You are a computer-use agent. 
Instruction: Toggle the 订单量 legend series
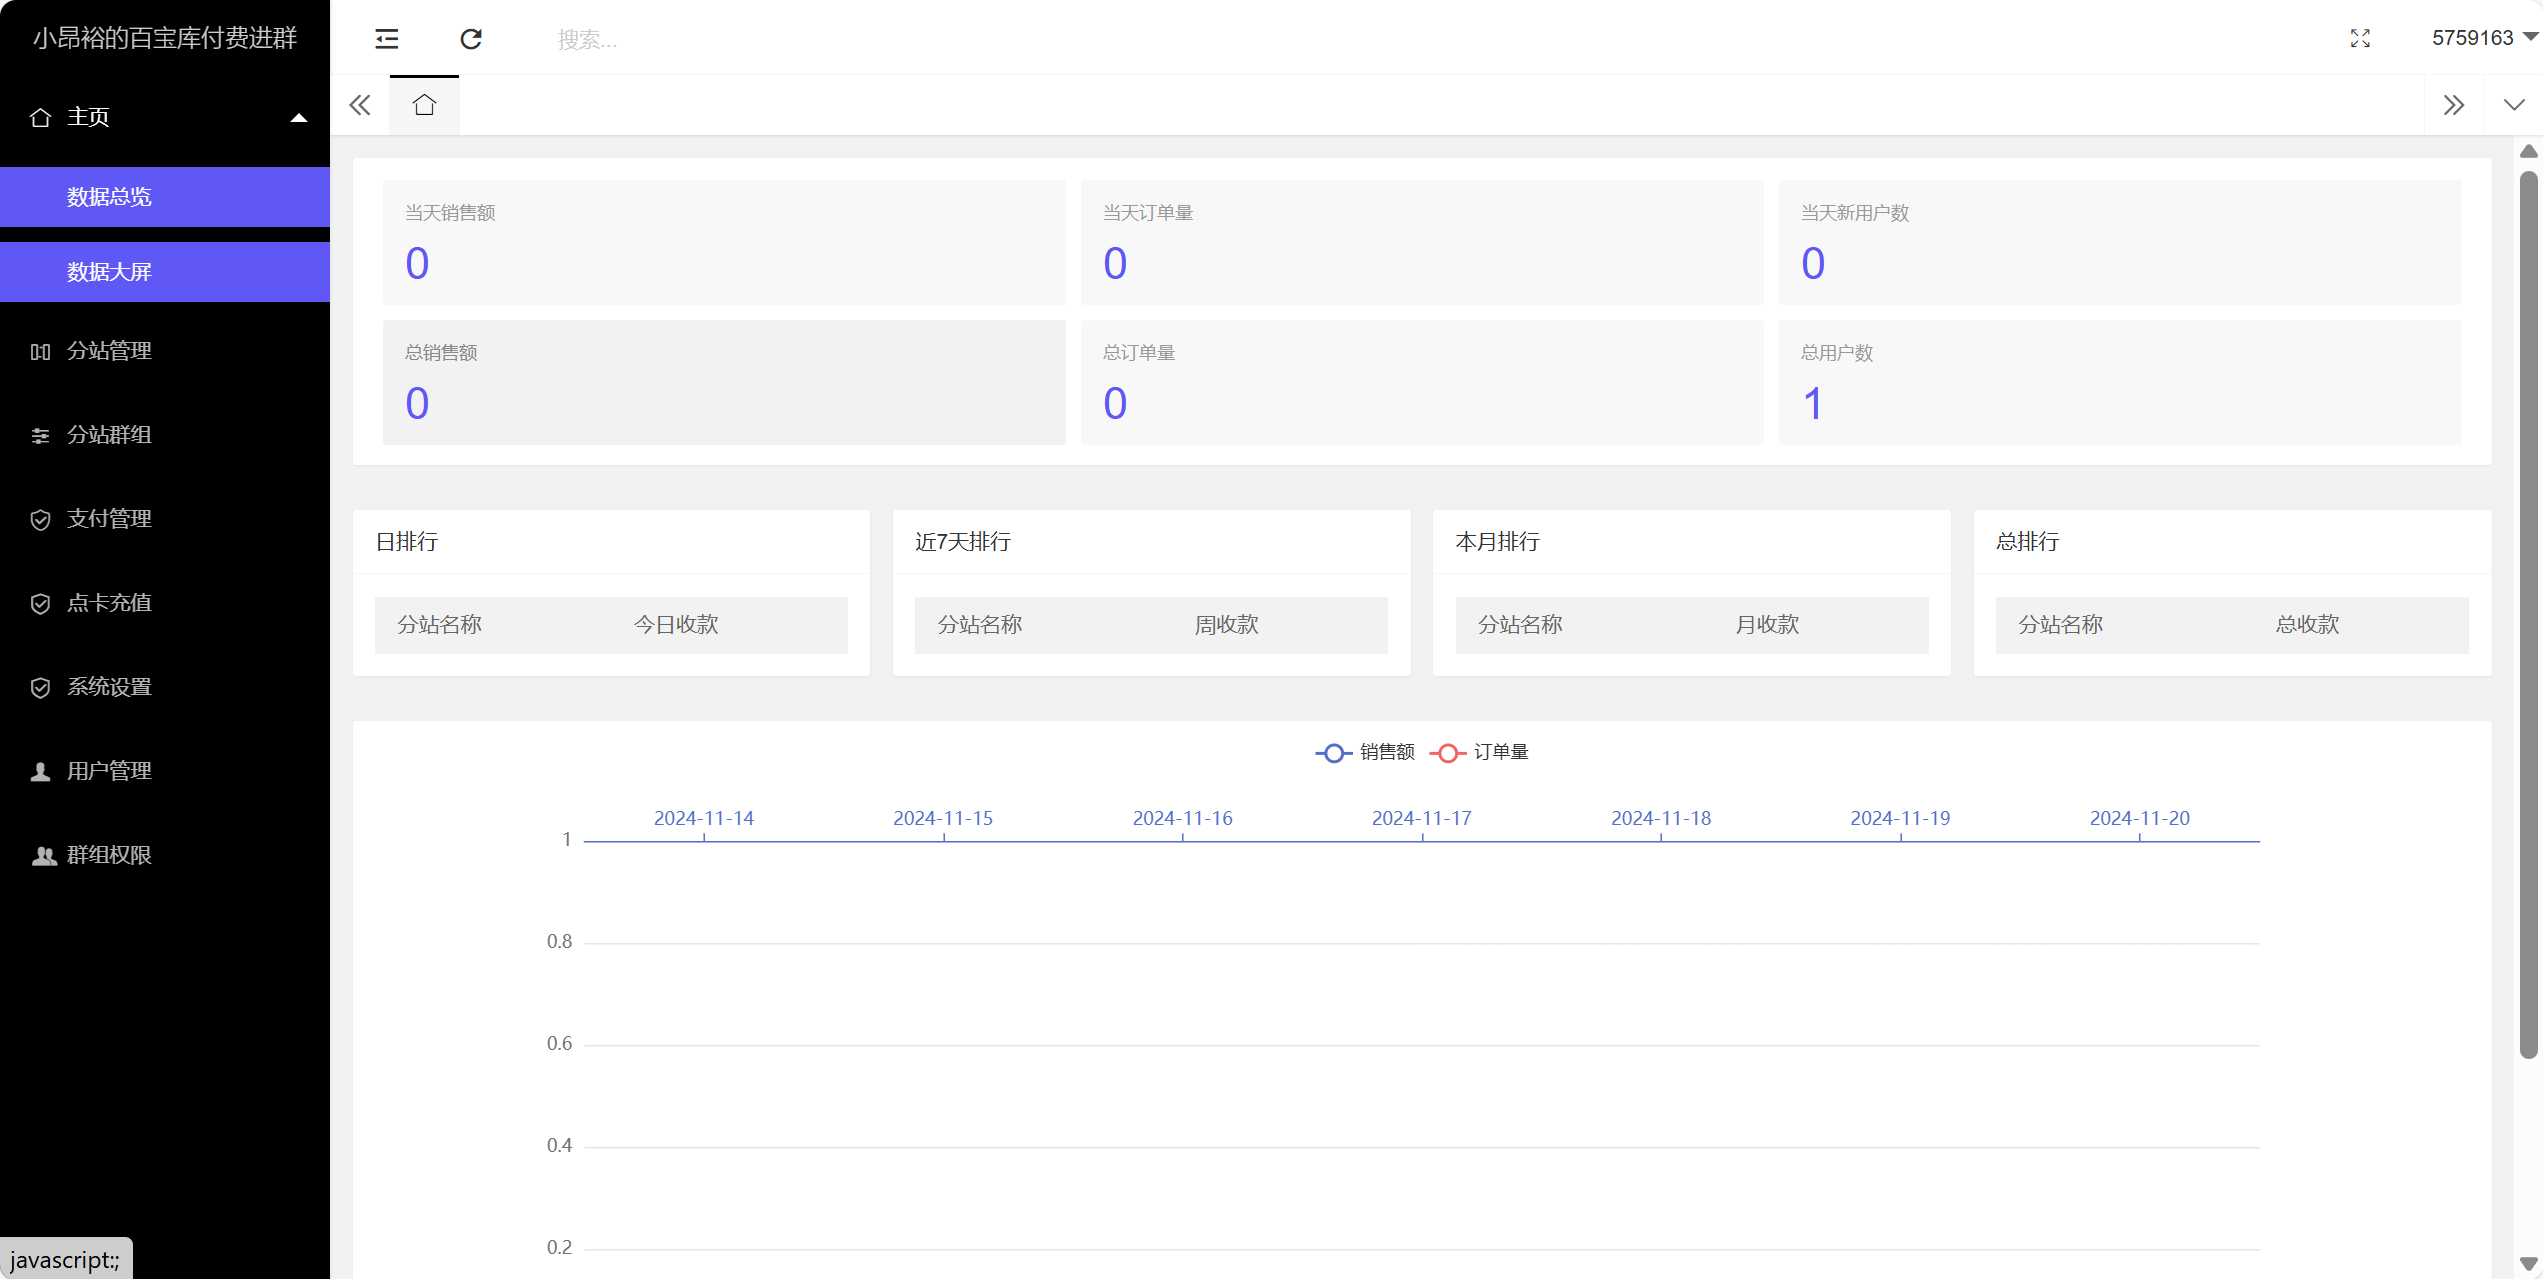coord(1480,752)
